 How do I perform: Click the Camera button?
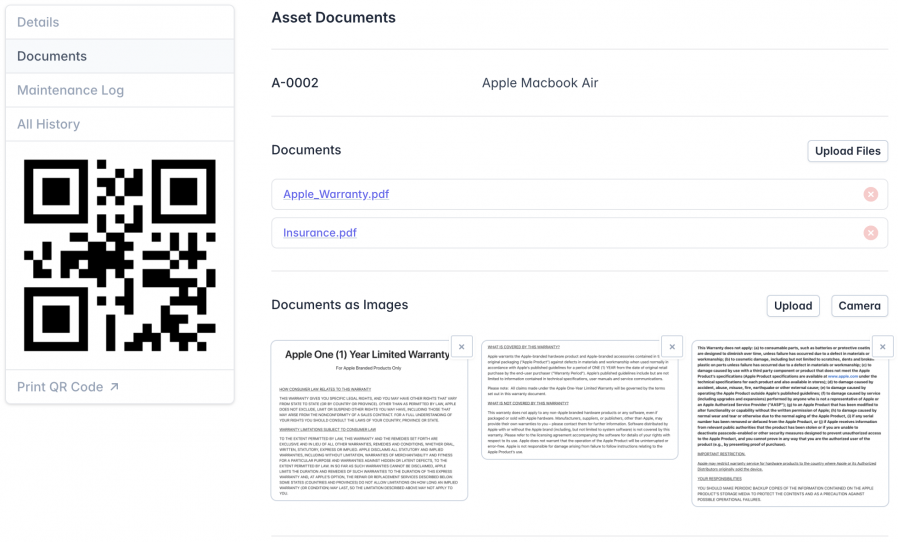point(860,306)
